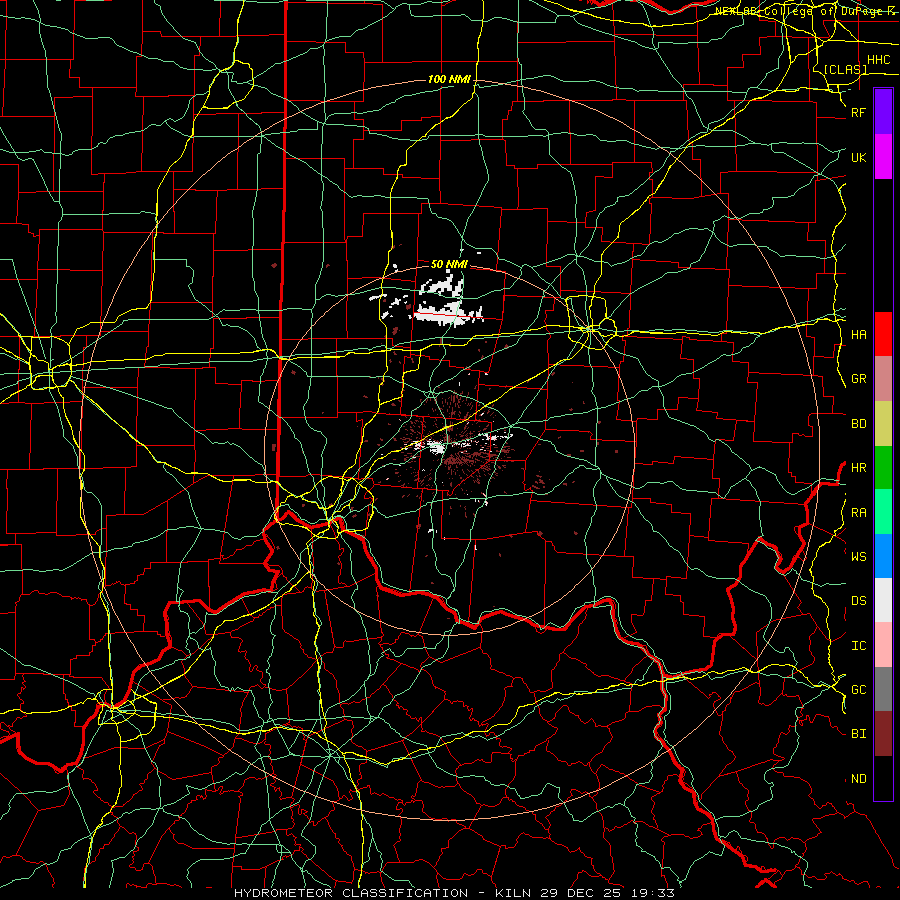Viewport: 900px width, 900px height.
Task: Click the RF purple legend swatch
Action: tap(883, 112)
